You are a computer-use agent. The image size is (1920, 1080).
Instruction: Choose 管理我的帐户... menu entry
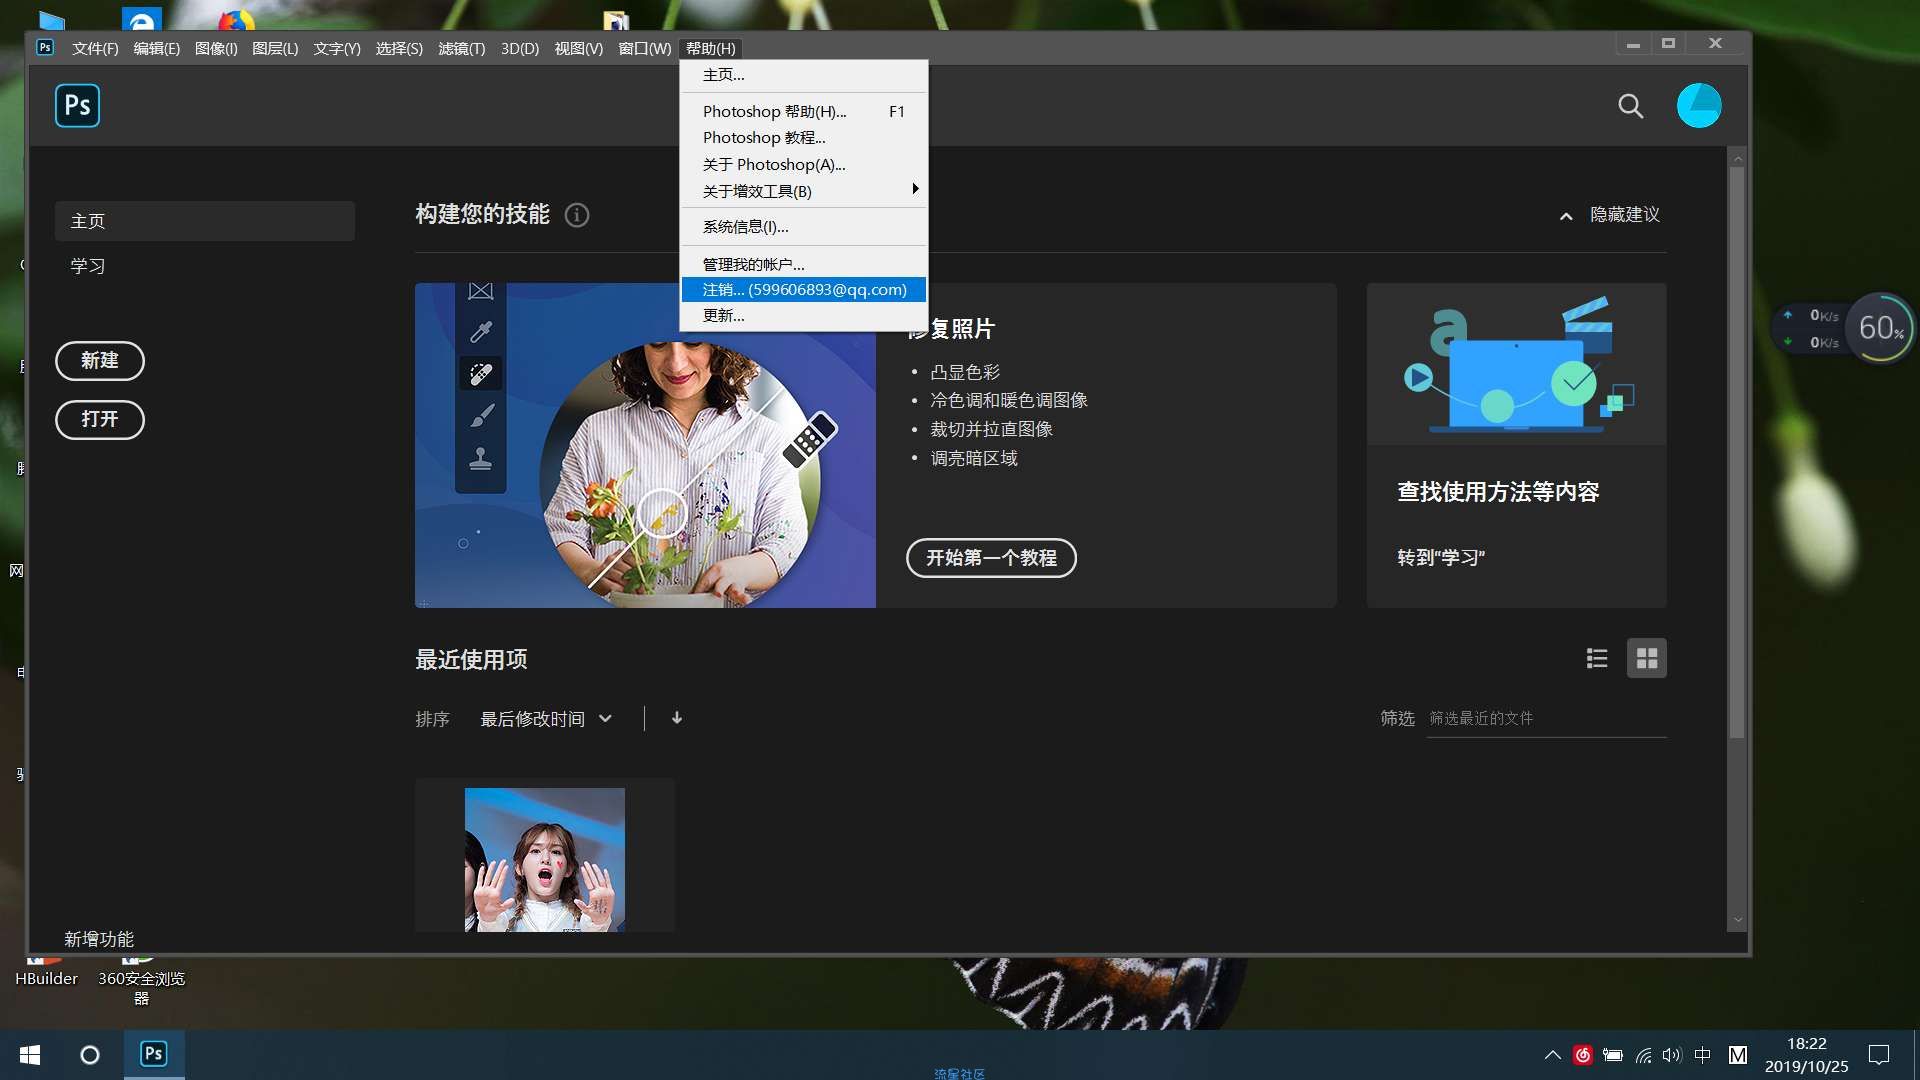(x=804, y=264)
